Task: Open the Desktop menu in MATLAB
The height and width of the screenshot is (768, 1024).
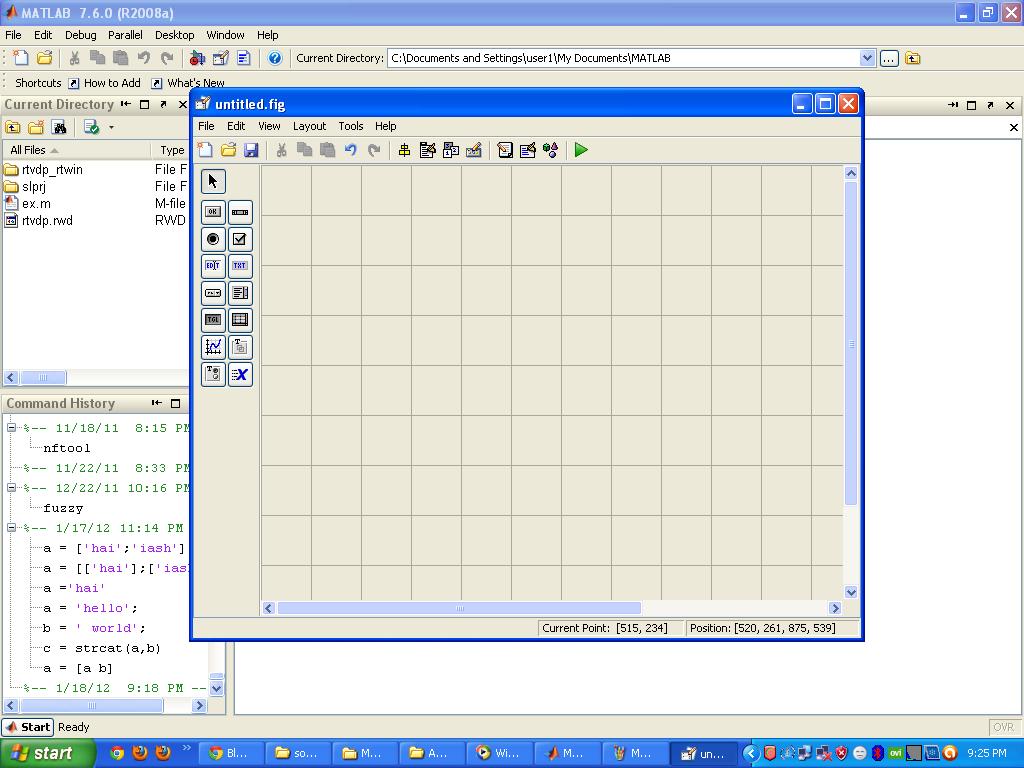Action: pos(174,35)
